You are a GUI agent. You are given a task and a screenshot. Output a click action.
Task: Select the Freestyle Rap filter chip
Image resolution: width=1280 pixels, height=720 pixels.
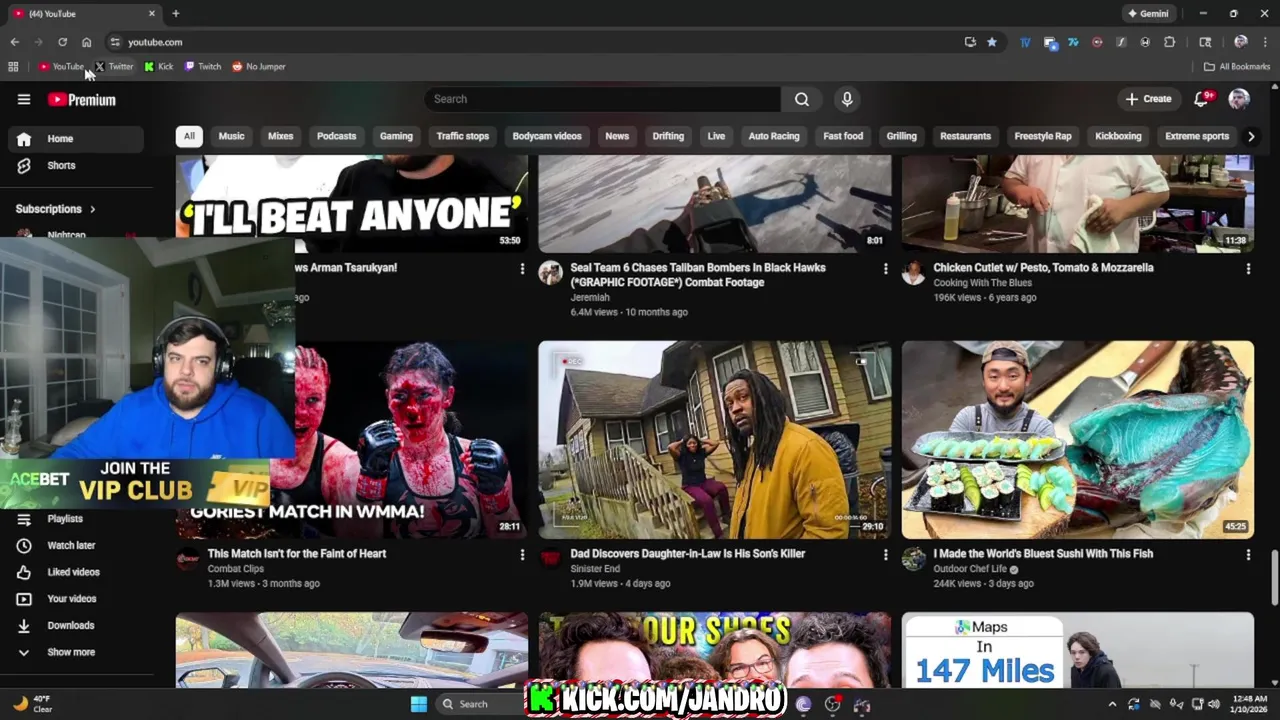[x=1043, y=136]
